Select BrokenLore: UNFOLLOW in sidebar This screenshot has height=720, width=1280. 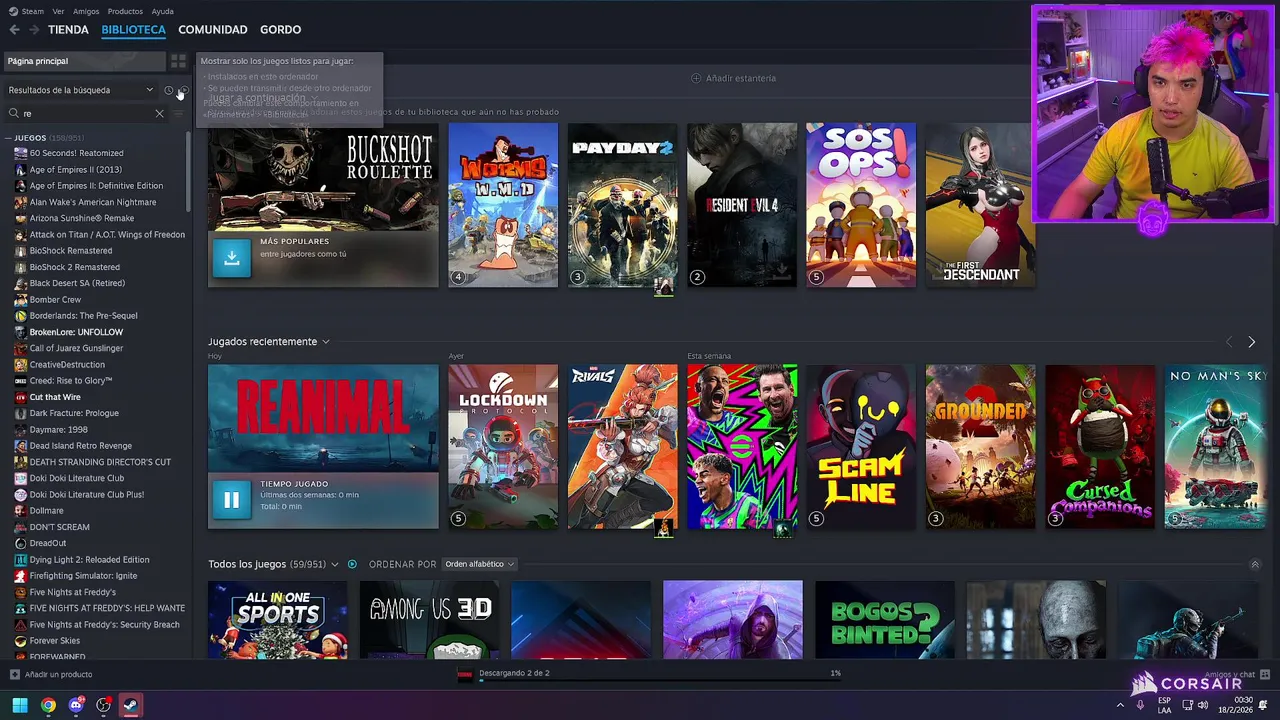click(76, 332)
